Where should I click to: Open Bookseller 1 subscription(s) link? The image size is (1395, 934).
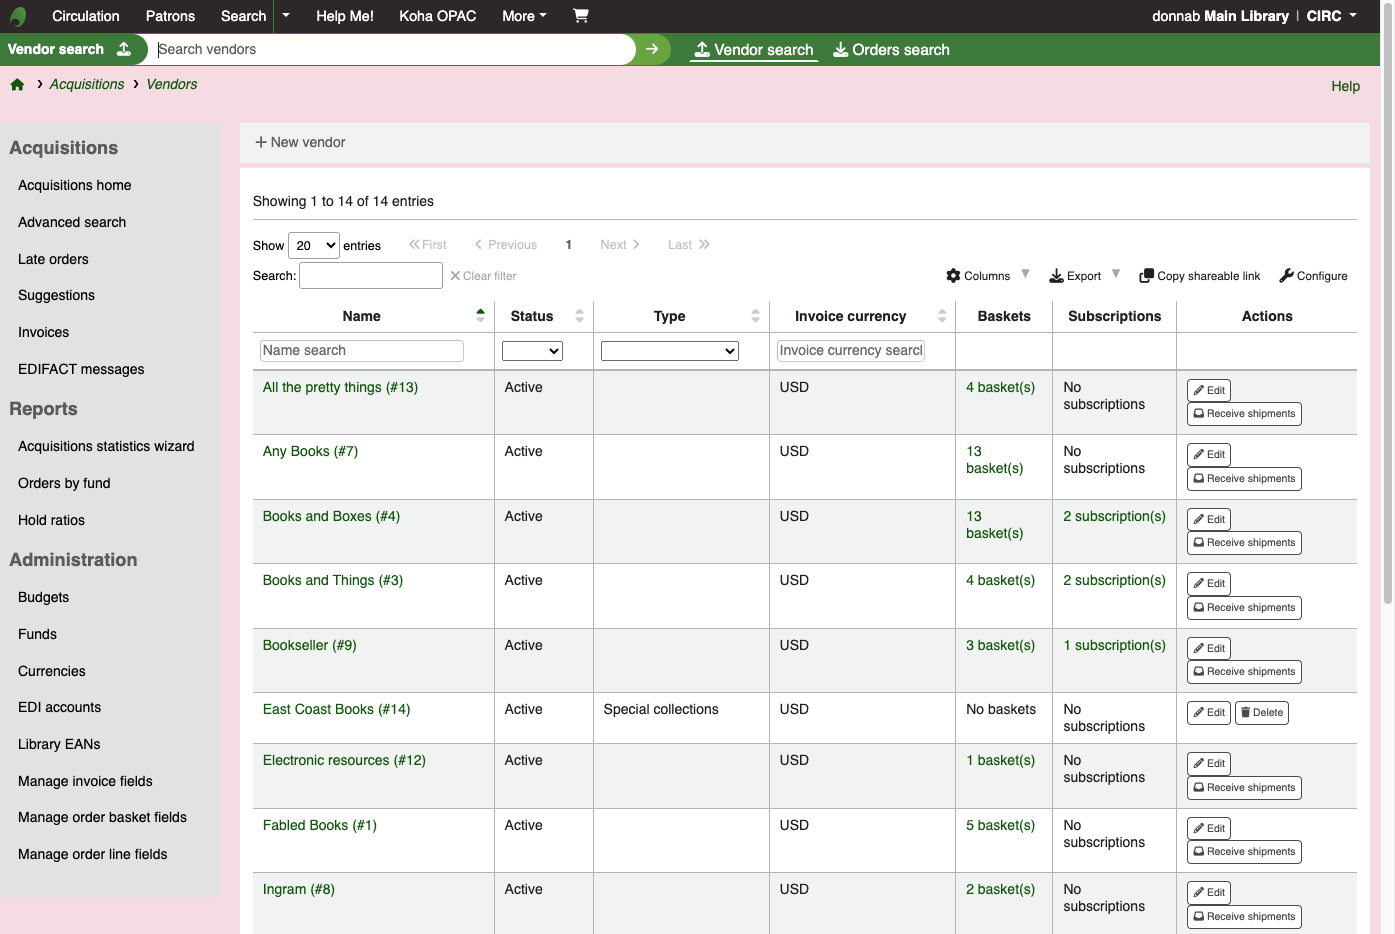tap(1114, 645)
